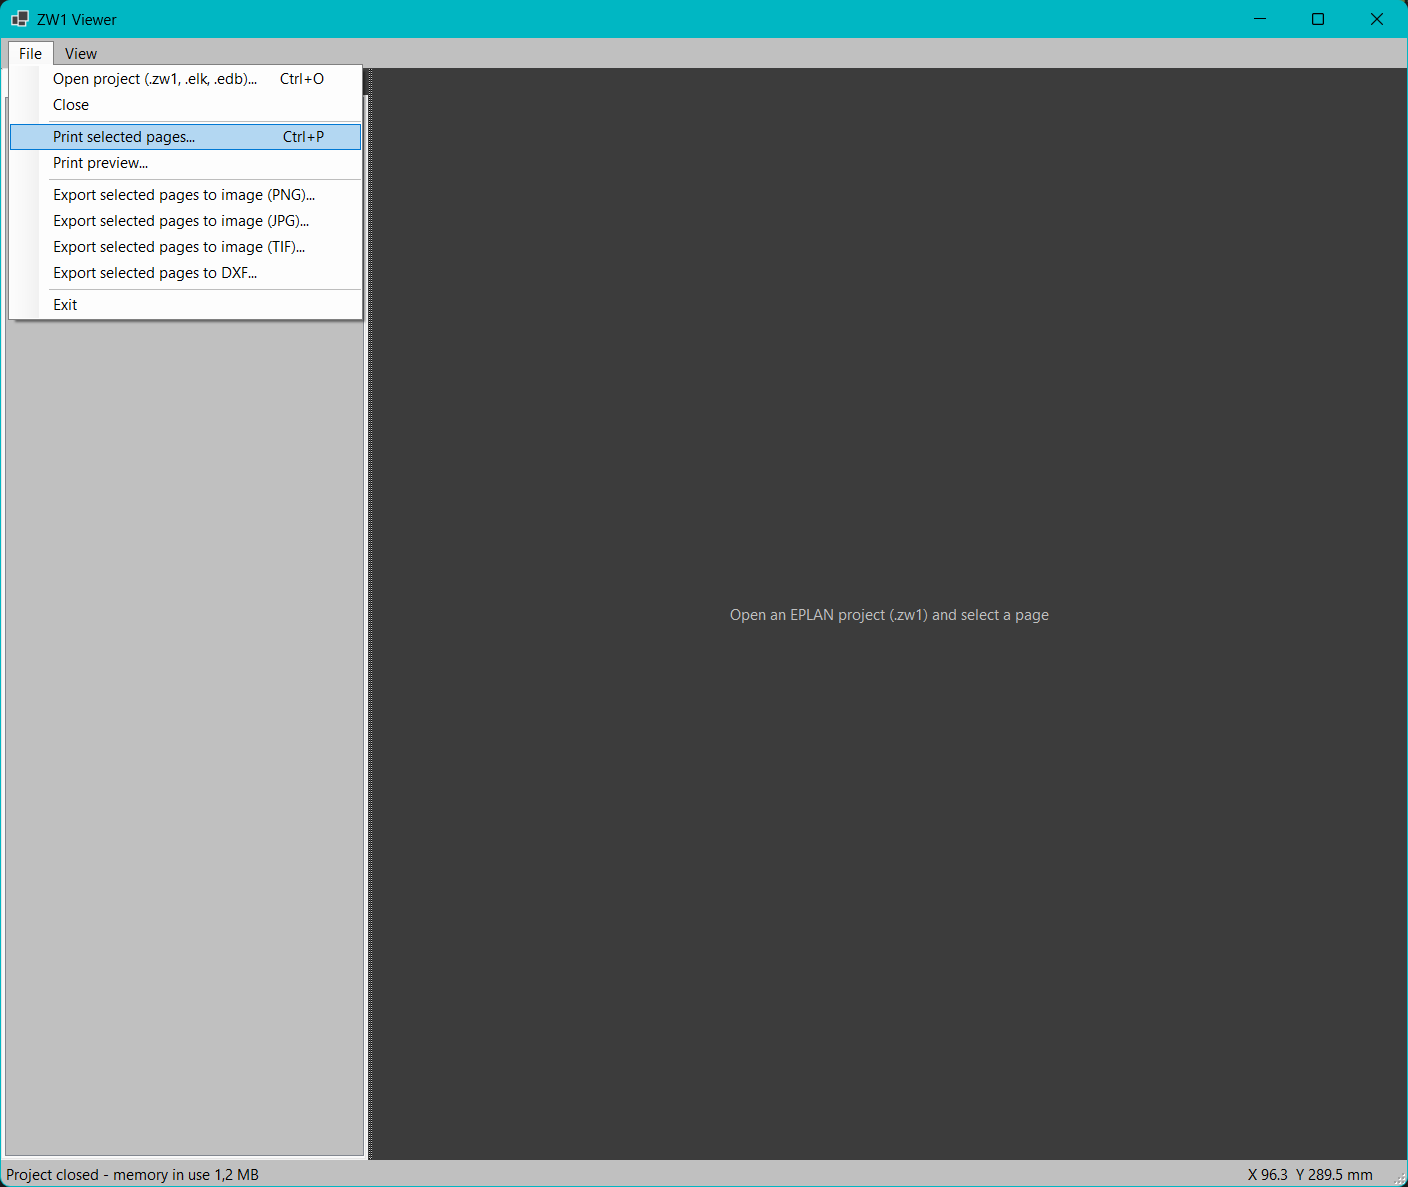Viewport: 1408px width, 1187px height.
Task: Select Close from the File menu
Action: click(x=186, y=105)
